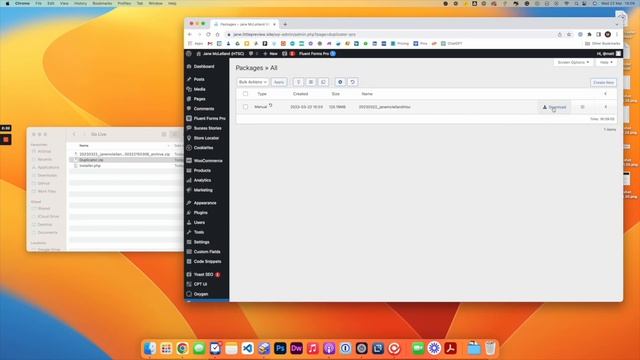This screenshot has height=360, width=640.
Task: Open Marketing in sidebar
Action: click(203, 190)
